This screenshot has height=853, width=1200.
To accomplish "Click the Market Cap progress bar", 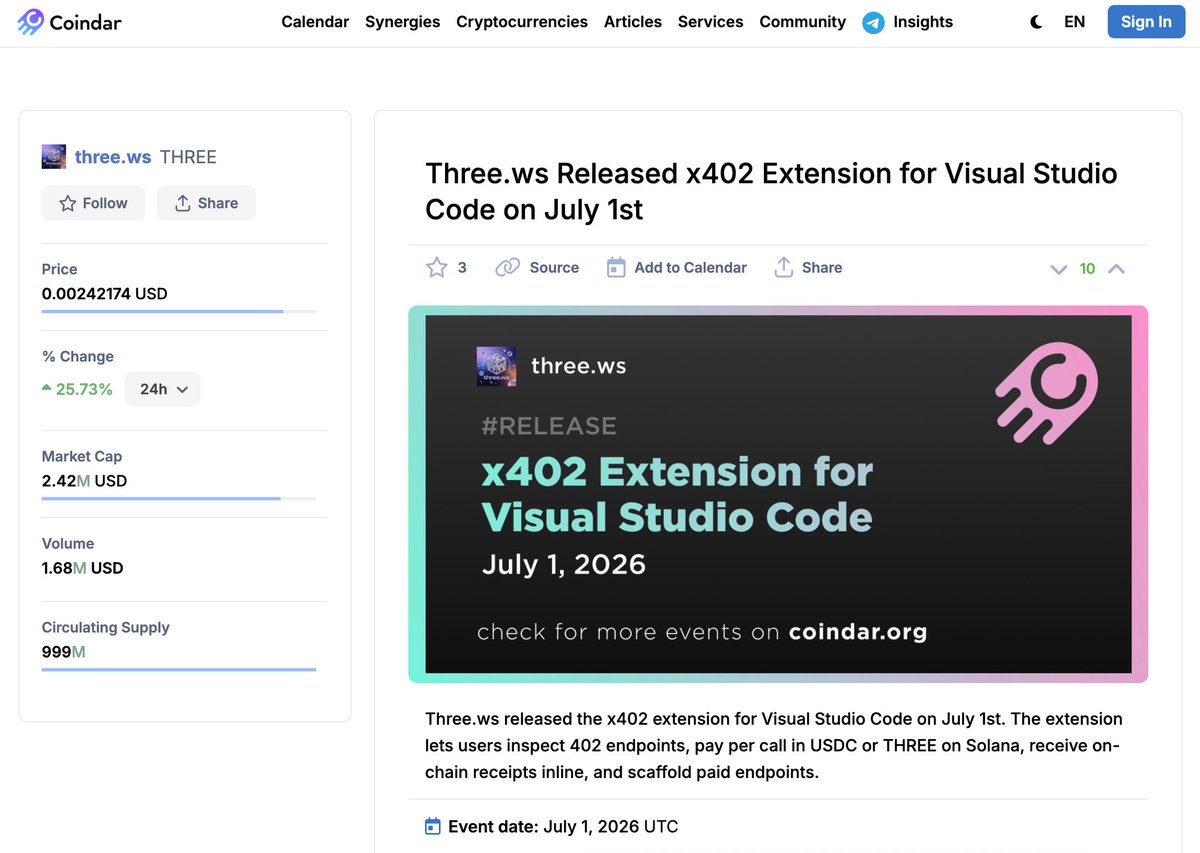I will (x=179, y=498).
